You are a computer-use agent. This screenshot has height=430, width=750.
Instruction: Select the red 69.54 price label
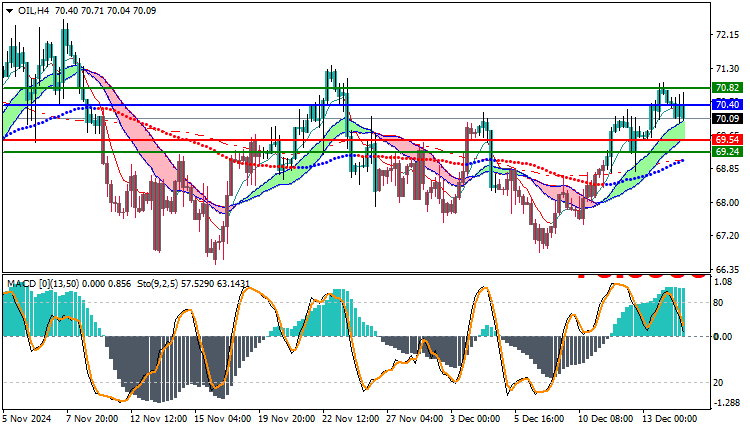728,140
